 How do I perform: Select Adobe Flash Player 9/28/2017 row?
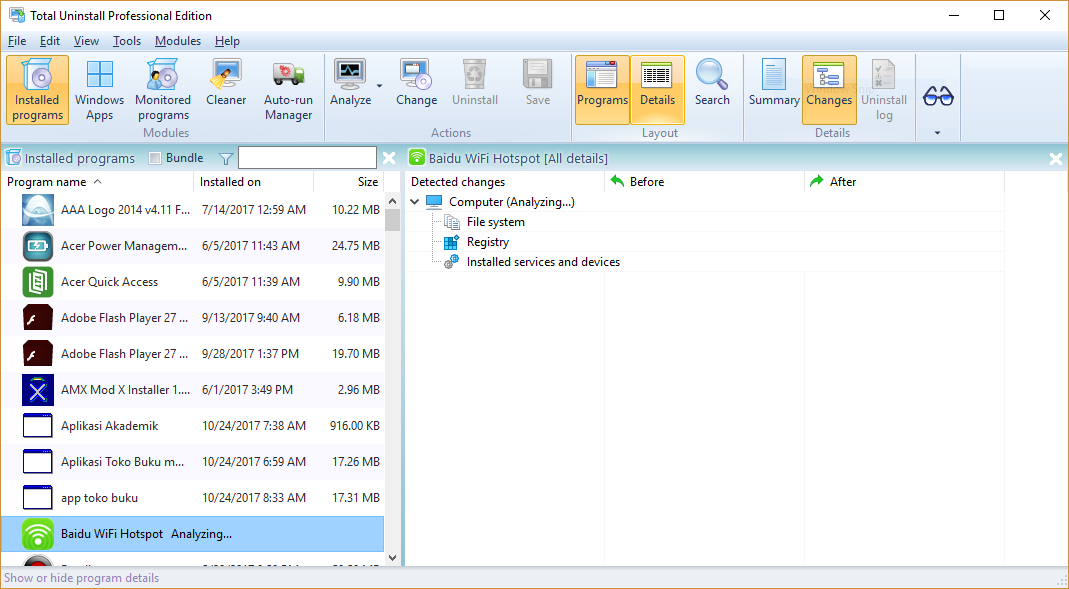192,354
